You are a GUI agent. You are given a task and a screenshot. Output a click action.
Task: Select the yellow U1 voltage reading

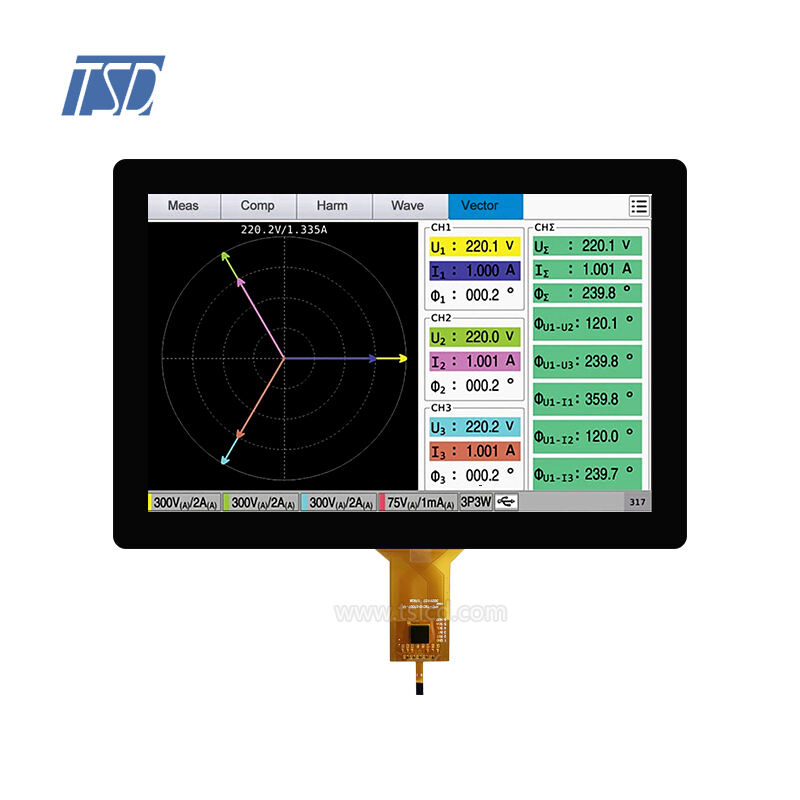tap(474, 247)
